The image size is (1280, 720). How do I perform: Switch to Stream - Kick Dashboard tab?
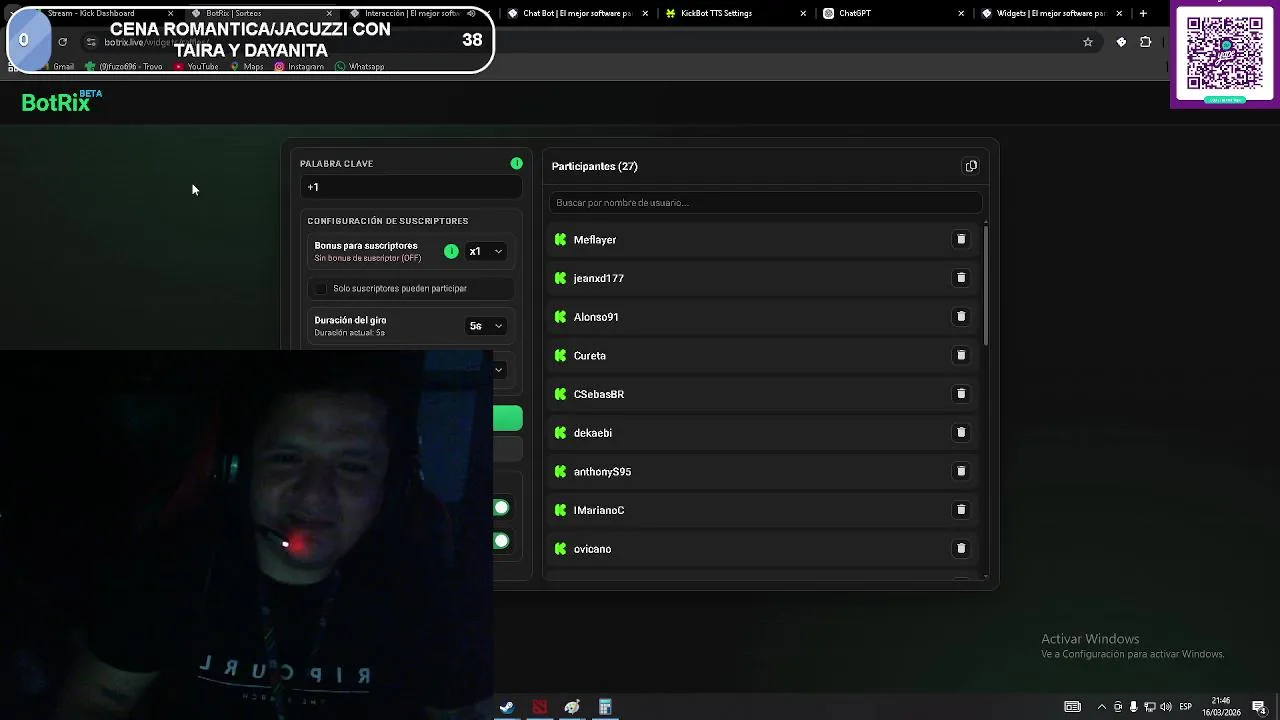point(98,13)
